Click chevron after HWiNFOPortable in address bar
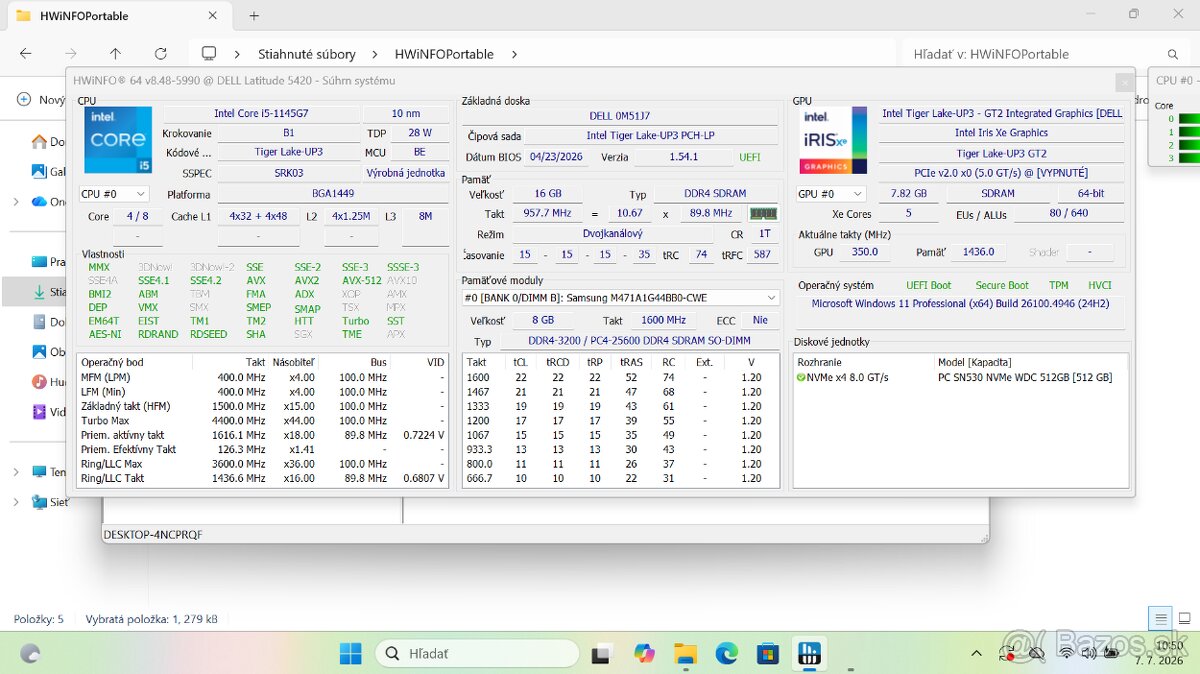Image resolution: width=1200 pixels, height=674 pixels. click(514, 54)
